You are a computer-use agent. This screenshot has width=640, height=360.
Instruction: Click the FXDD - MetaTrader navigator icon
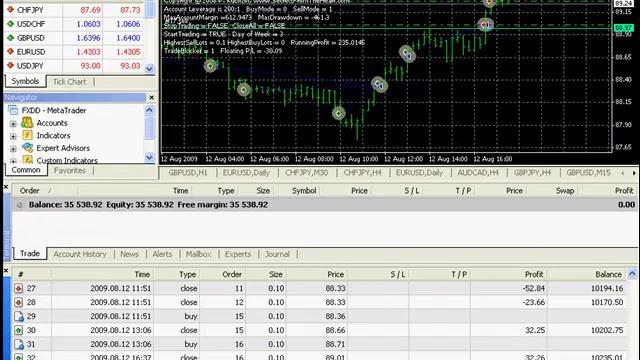click(x=13, y=110)
